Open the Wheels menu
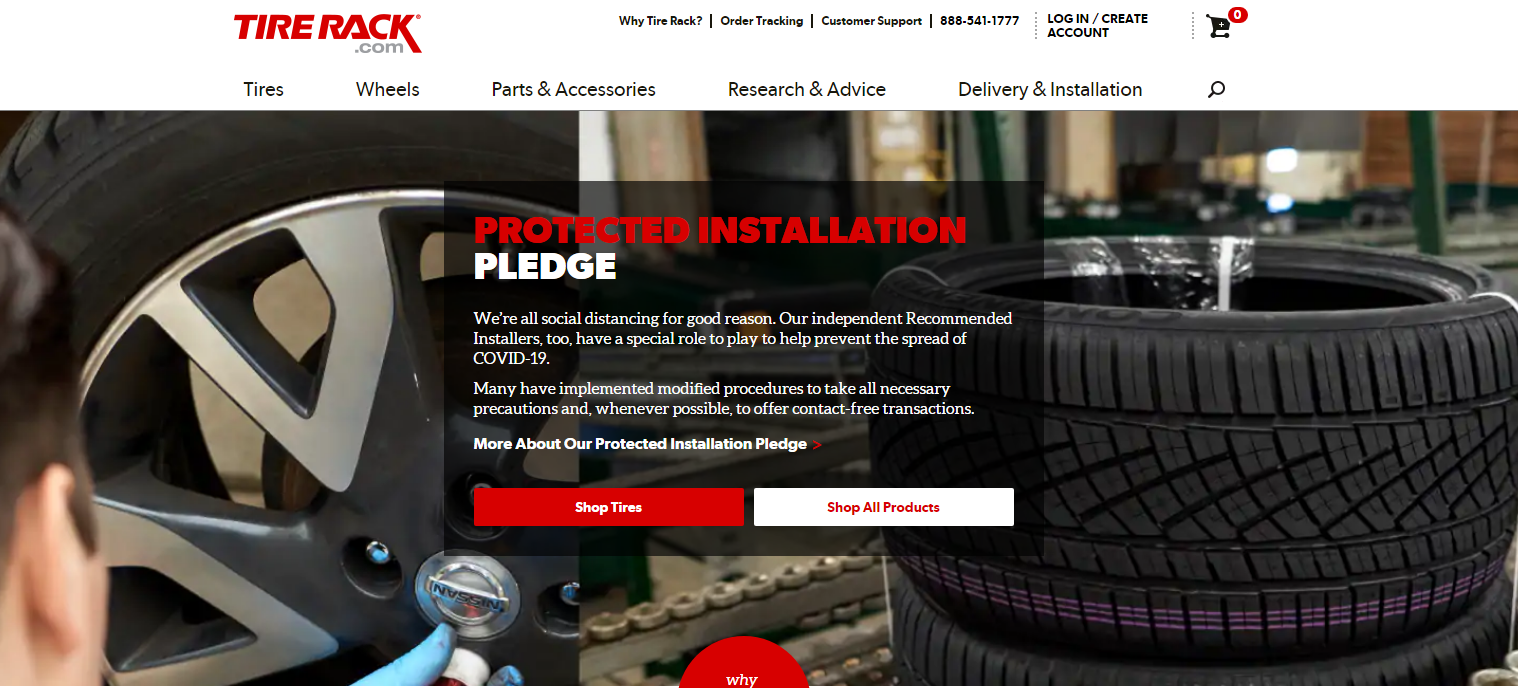The height and width of the screenshot is (688, 1518). [x=388, y=89]
